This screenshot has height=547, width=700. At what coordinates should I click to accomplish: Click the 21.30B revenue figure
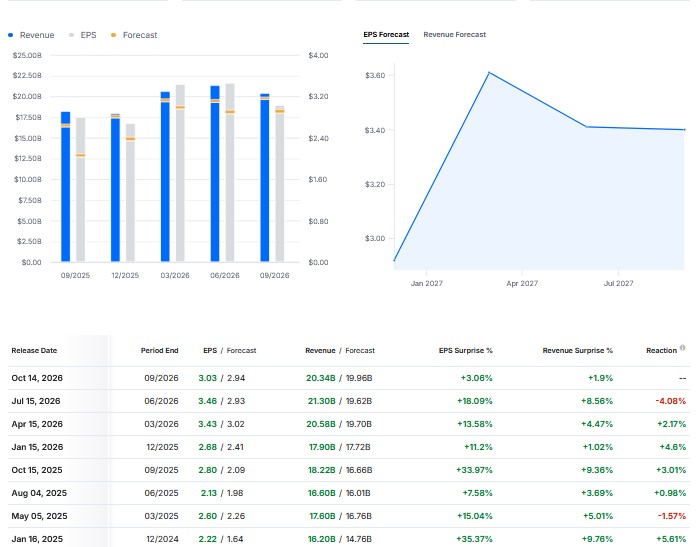pos(321,401)
